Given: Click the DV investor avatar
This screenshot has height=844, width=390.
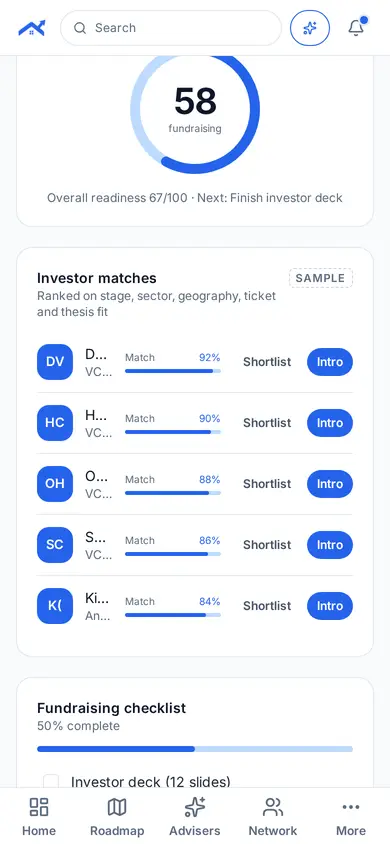Looking at the screenshot, I should click(x=55, y=362).
